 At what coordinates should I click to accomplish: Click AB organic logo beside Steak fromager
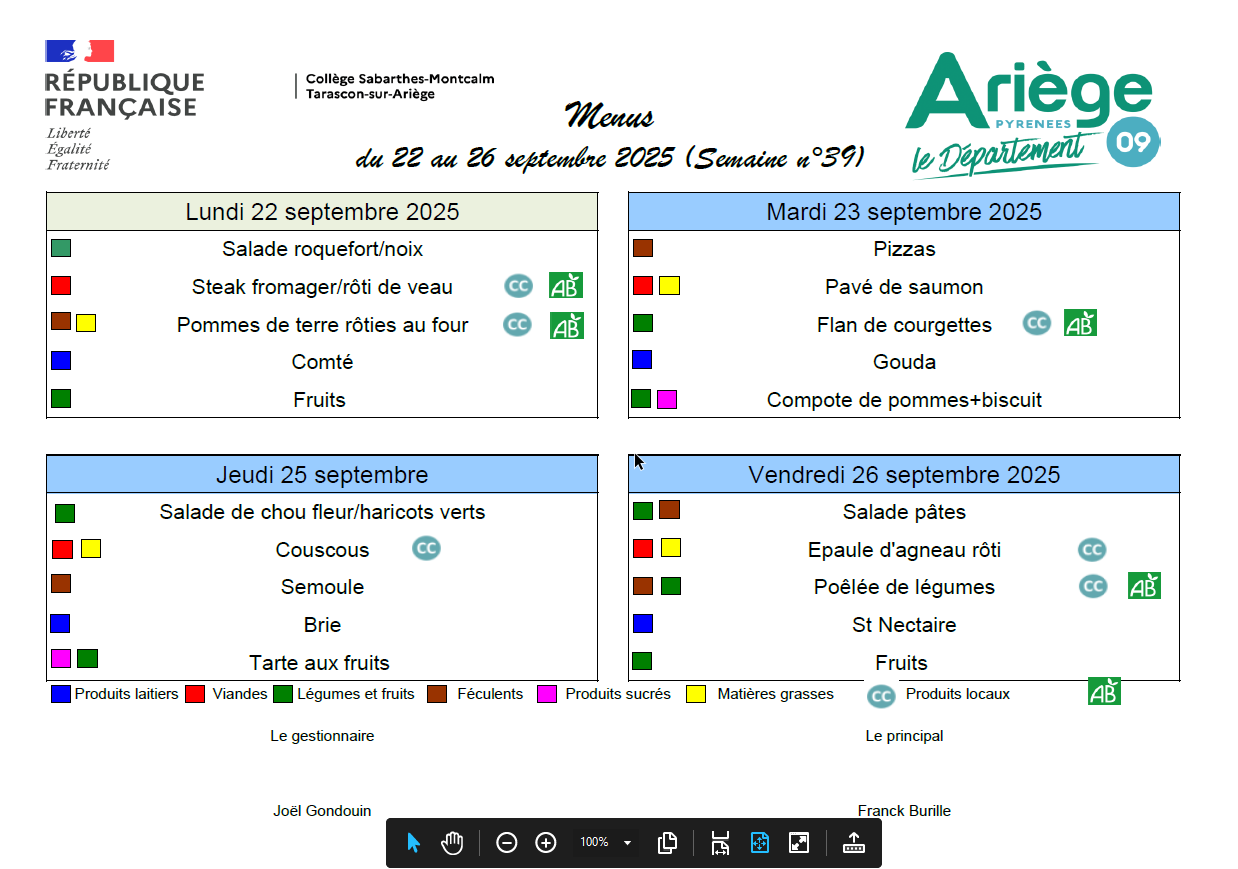click(566, 286)
